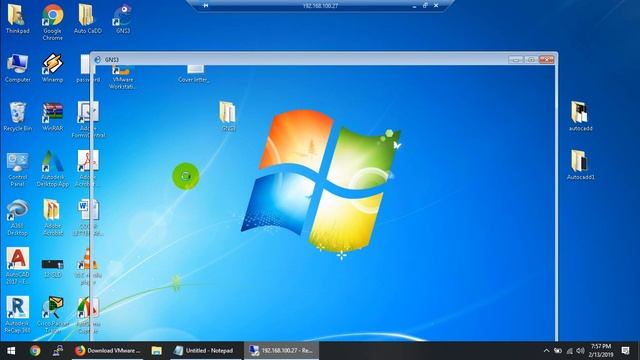The height and width of the screenshot is (360, 640).
Task: Select the autocadd folder on the right
Action: (580, 116)
